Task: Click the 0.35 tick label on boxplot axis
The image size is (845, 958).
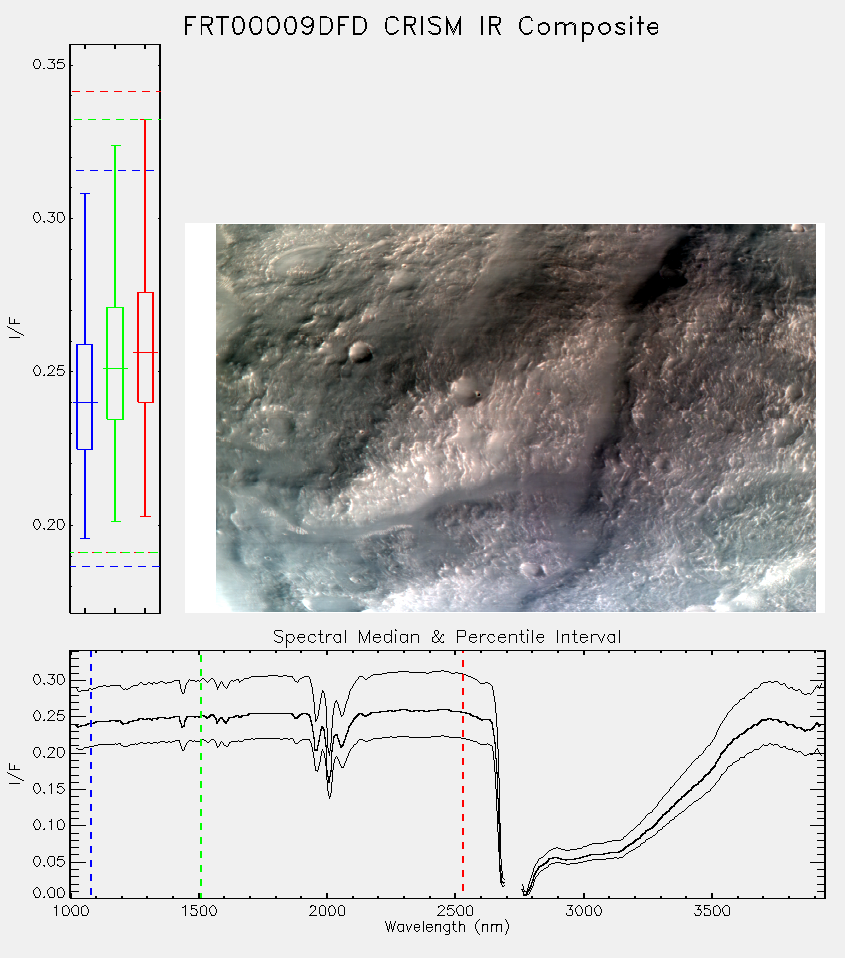Action: point(49,65)
